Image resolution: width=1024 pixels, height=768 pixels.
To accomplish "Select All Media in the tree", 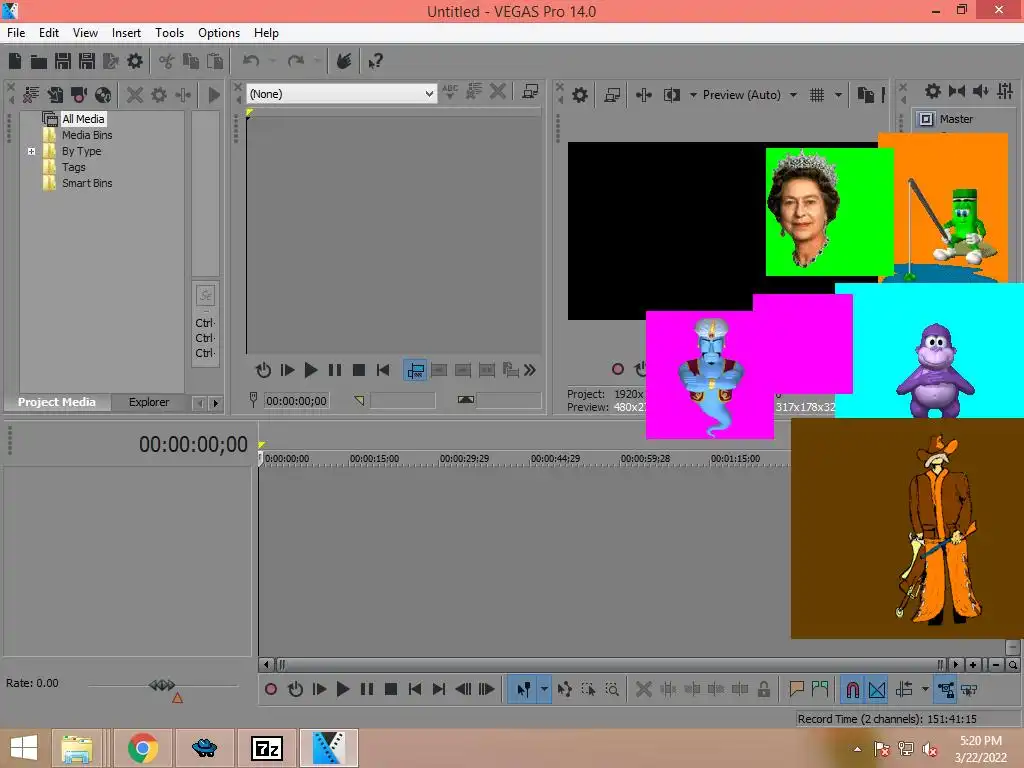I will [83, 119].
